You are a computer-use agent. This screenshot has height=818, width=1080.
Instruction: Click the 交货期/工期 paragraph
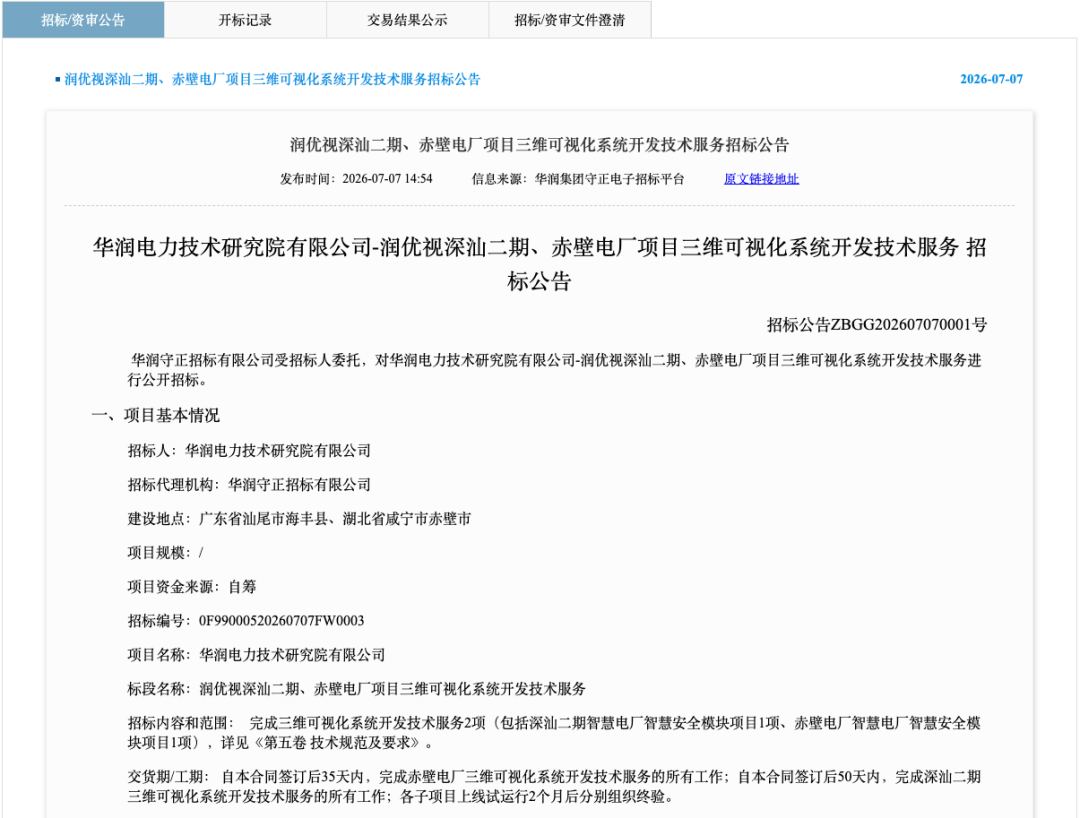click(554, 786)
